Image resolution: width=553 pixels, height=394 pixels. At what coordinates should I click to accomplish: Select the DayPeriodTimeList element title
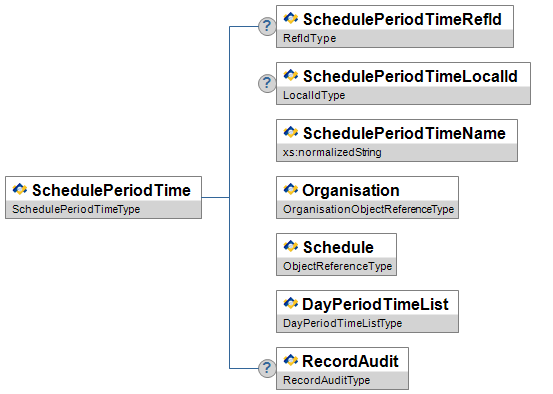375,304
